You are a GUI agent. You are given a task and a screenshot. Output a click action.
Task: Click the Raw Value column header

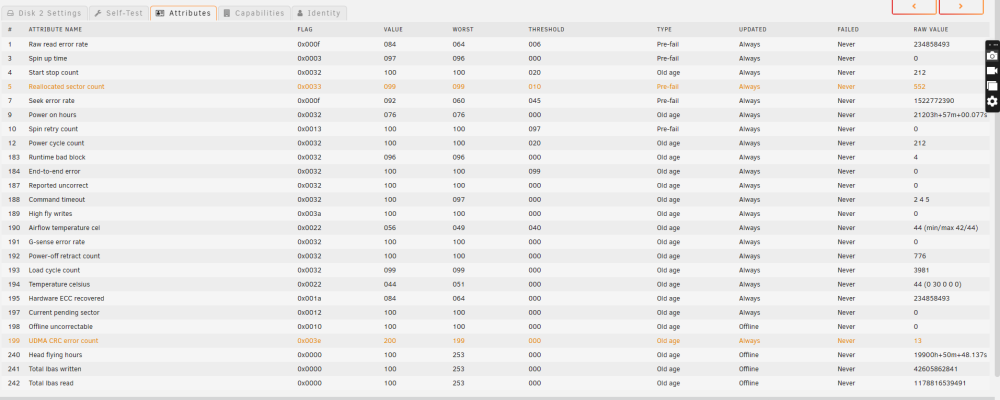(x=930, y=30)
